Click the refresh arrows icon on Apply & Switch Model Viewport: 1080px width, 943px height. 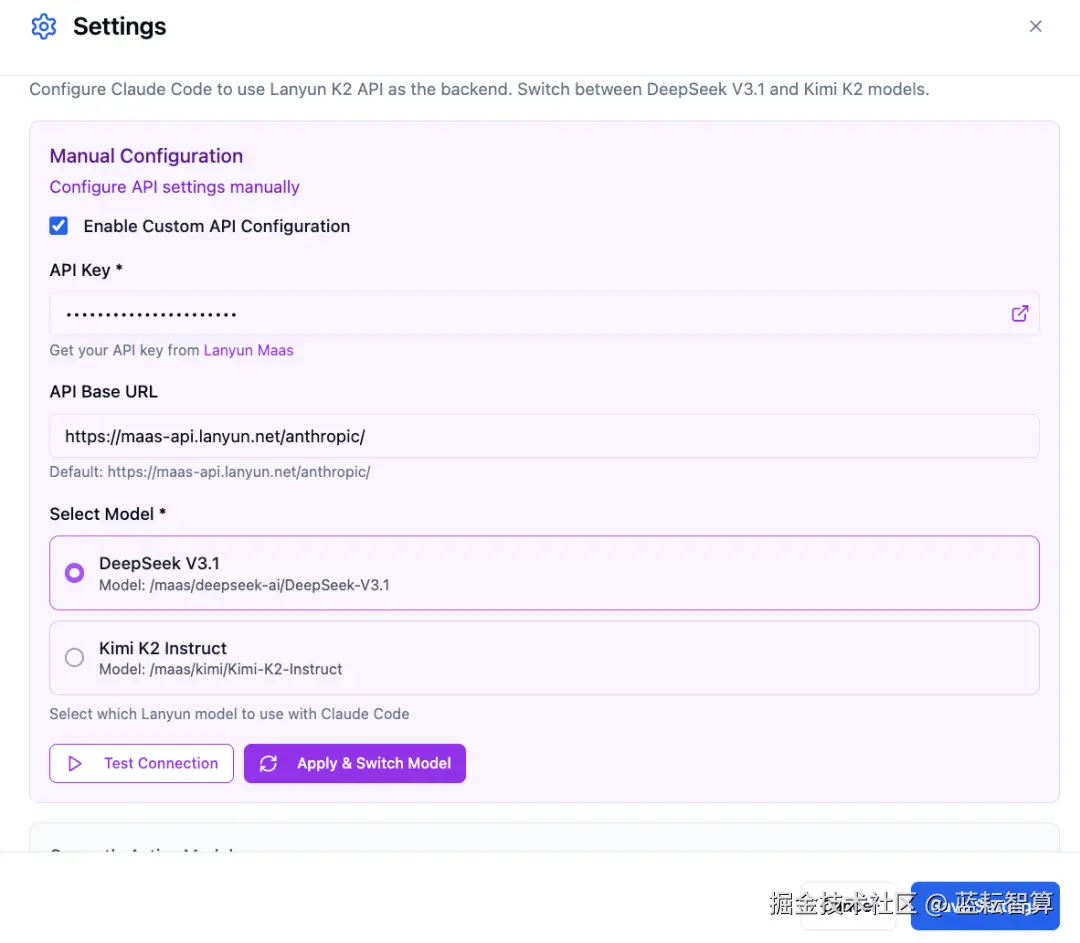pos(268,763)
